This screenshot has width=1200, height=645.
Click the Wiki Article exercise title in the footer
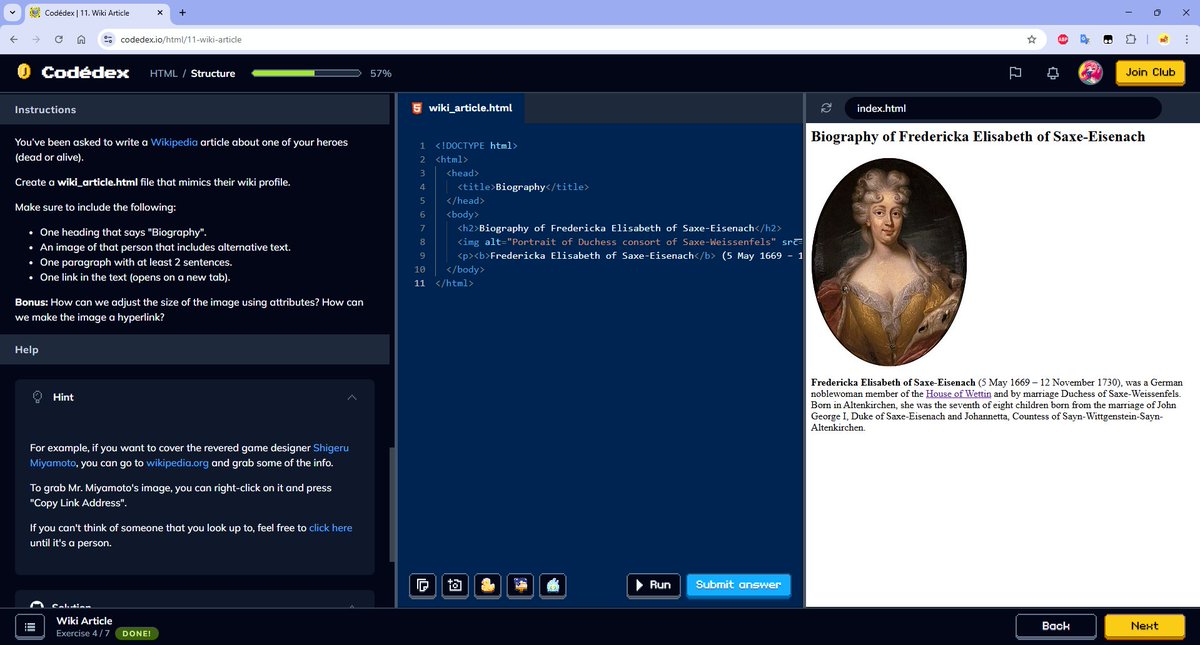coord(84,621)
